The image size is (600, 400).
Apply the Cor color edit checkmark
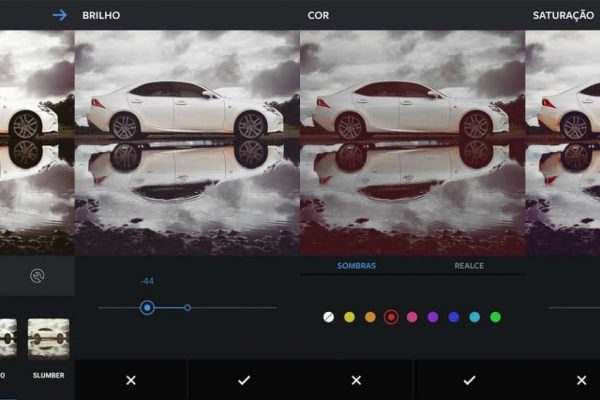(468, 380)
